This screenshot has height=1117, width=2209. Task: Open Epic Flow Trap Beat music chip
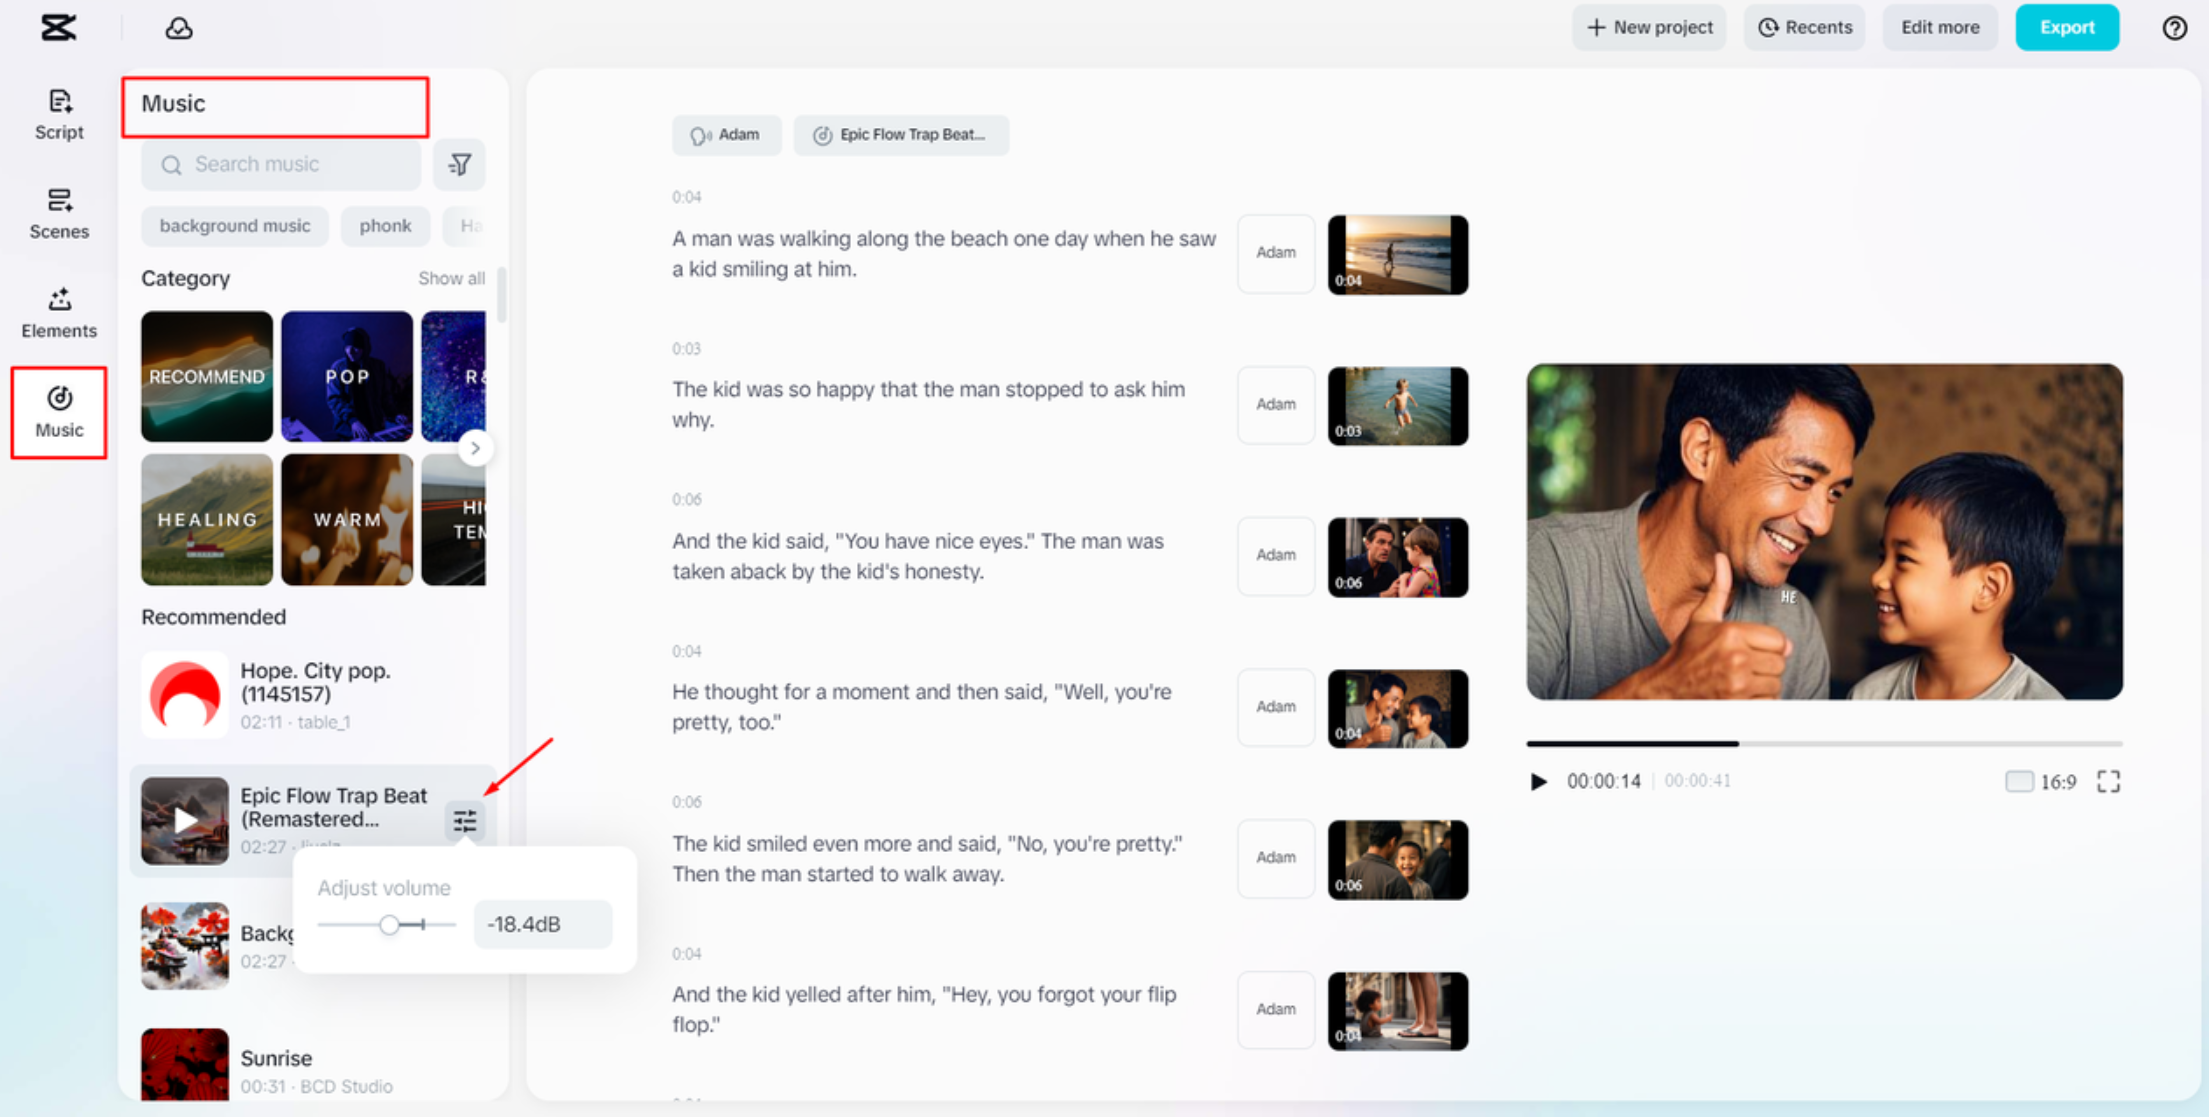pyautogui.click(x=901, y=135)
